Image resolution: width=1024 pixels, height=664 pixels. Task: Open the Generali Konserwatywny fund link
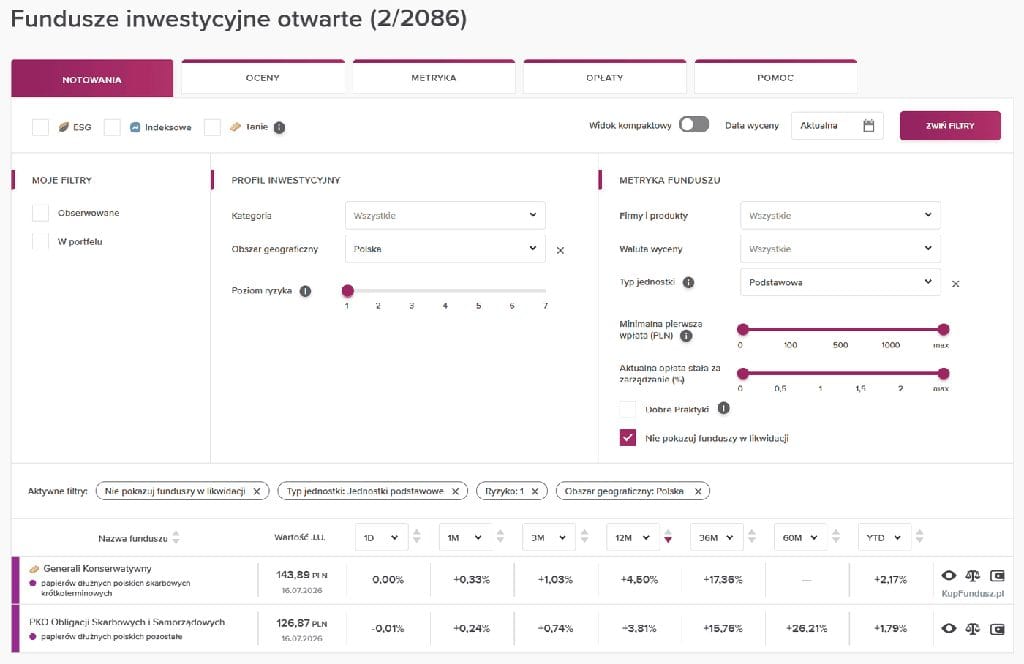tap(97, 569)
